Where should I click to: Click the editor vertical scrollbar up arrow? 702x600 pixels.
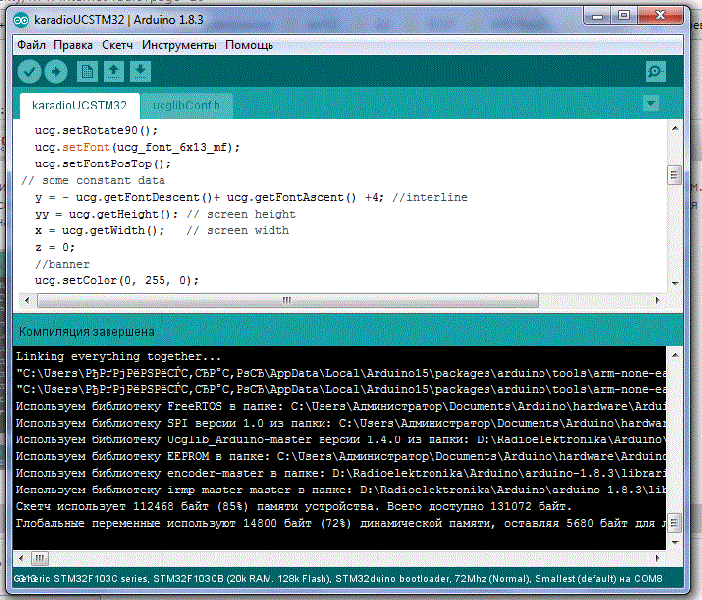point(675,129)
